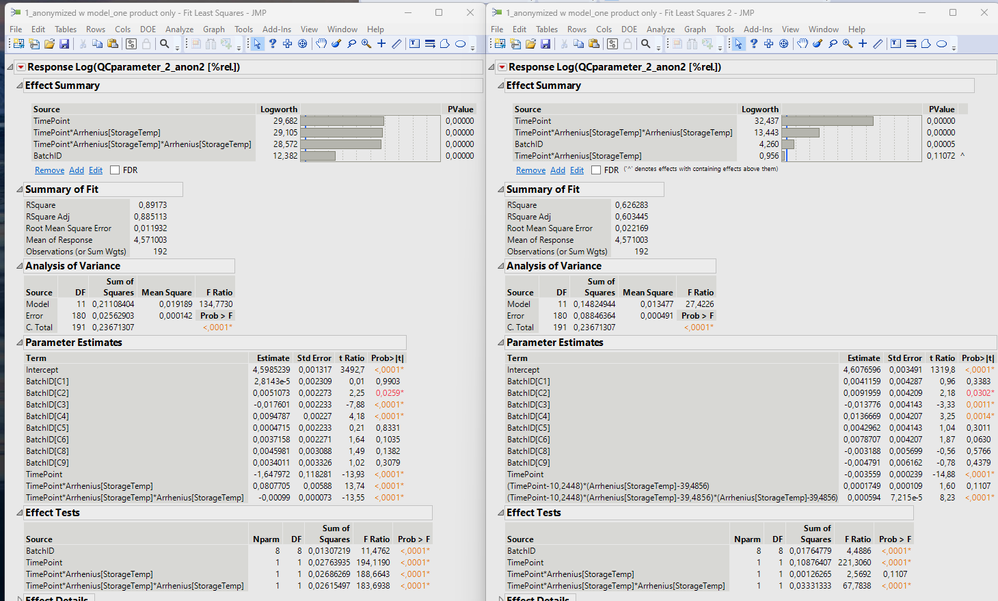Image resolution: width=998 pixels, height=601 pixels.
Task: Enable FDR checkbox in right window
Action: pyautogui.click(x=594, y=171)
